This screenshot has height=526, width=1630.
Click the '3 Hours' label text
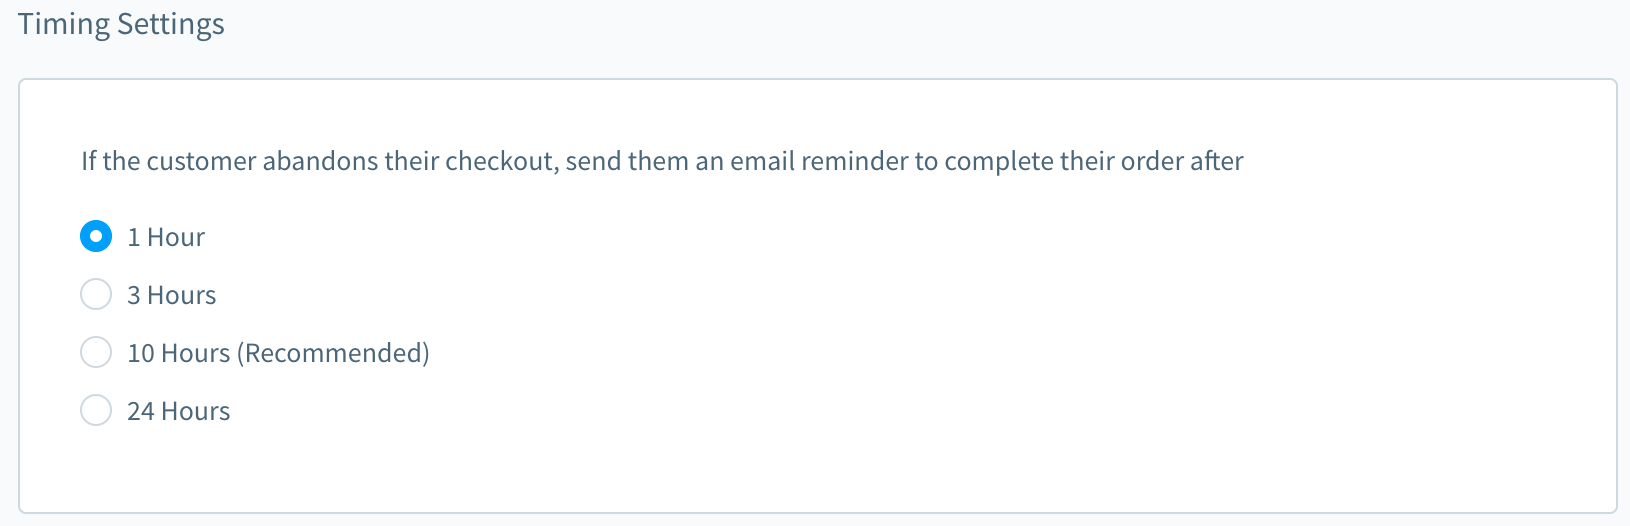tap(172, 295)
